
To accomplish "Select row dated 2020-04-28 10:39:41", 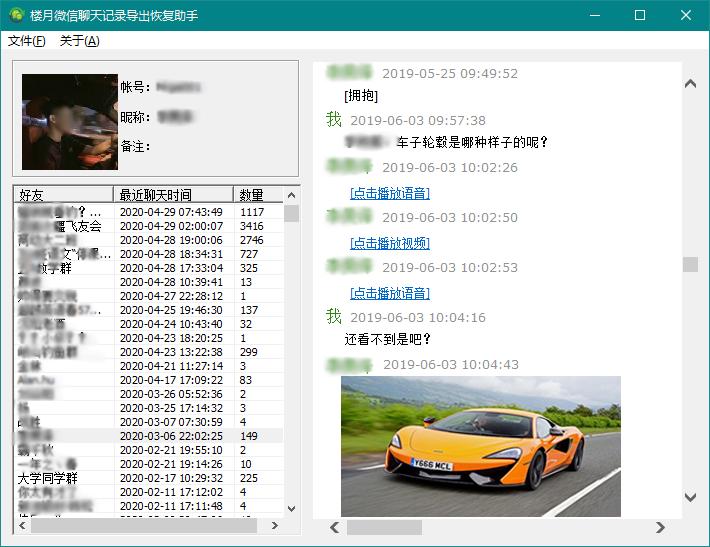I will tap(149, 282).
